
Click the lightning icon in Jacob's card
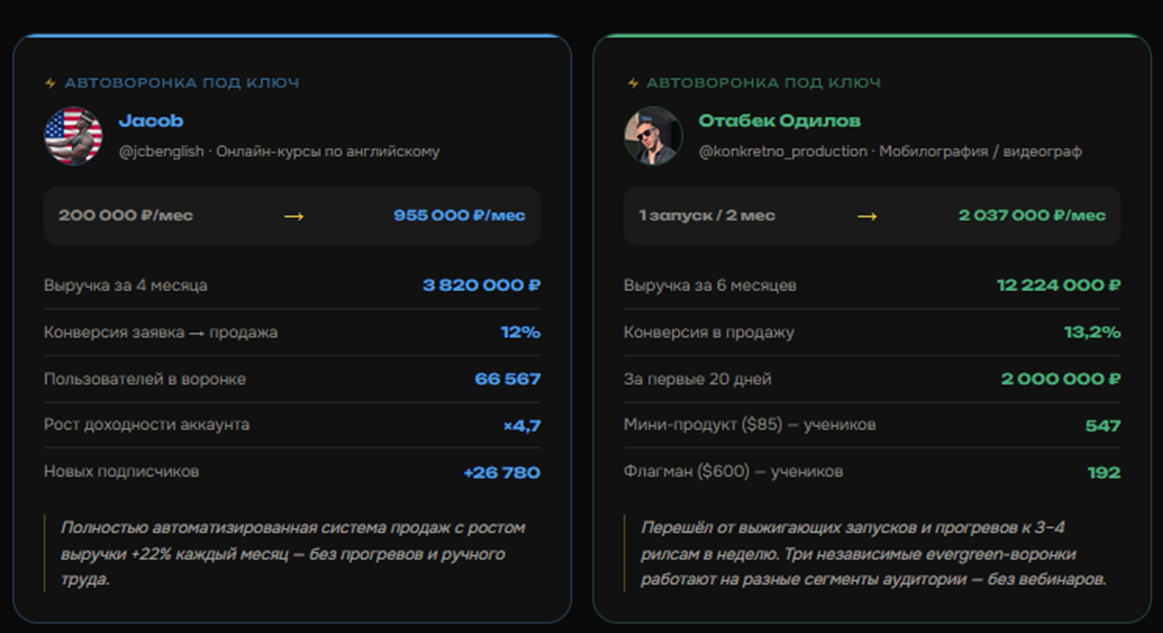50,83
